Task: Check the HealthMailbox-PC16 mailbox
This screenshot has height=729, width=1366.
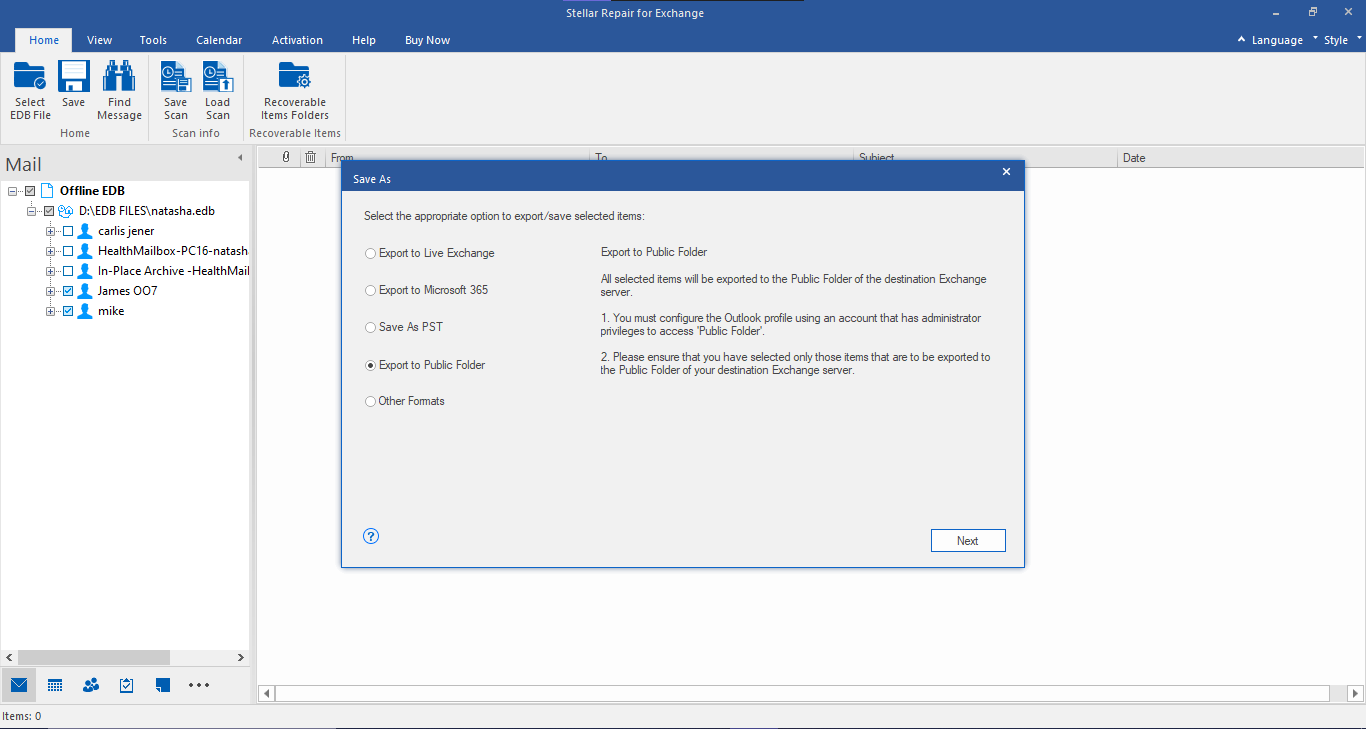Action: pos(68,251)
